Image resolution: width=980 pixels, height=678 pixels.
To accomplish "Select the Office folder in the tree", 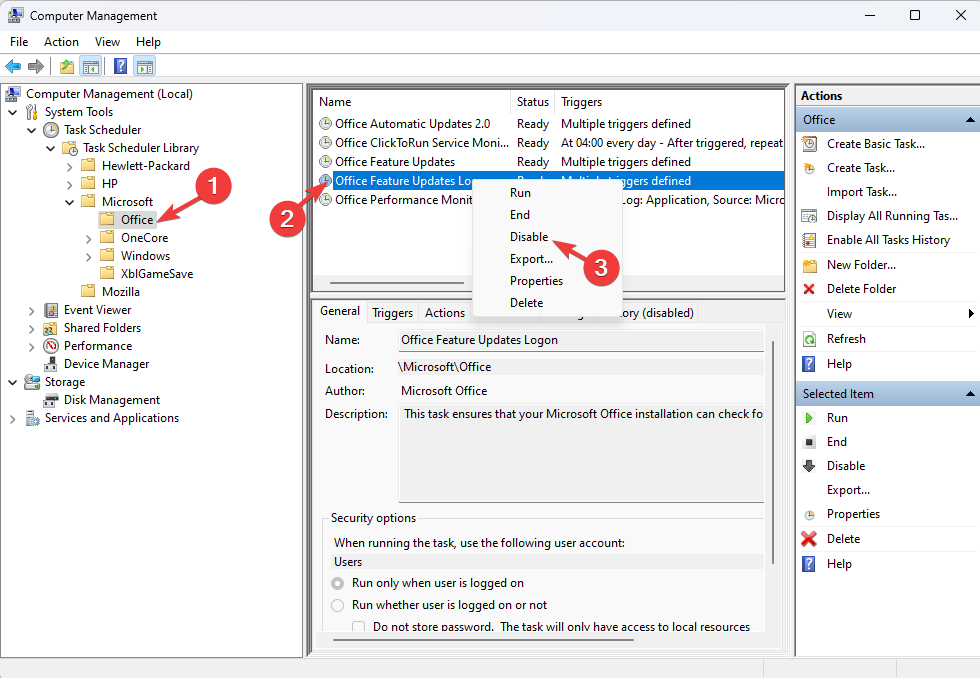I will click(x=137, y=220).
